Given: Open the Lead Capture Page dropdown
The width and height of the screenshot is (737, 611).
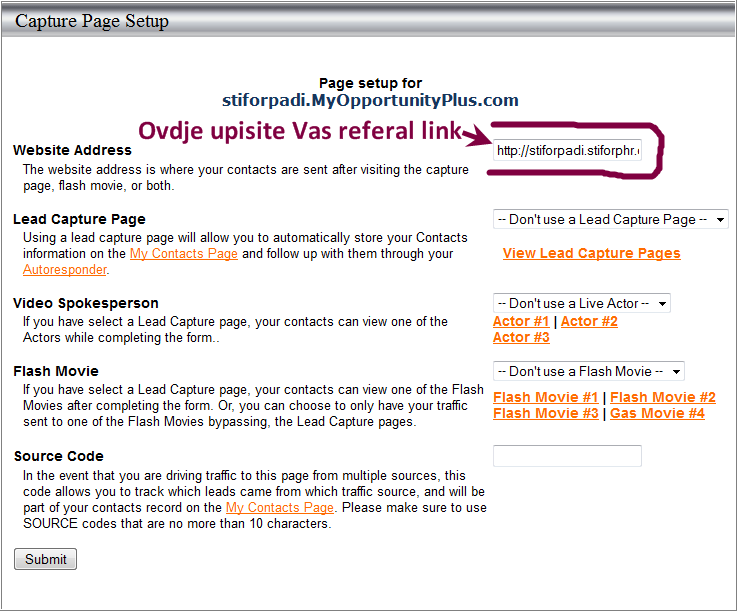Looking at the screenshot, I should pyautogui.click(x=610, y=219).
